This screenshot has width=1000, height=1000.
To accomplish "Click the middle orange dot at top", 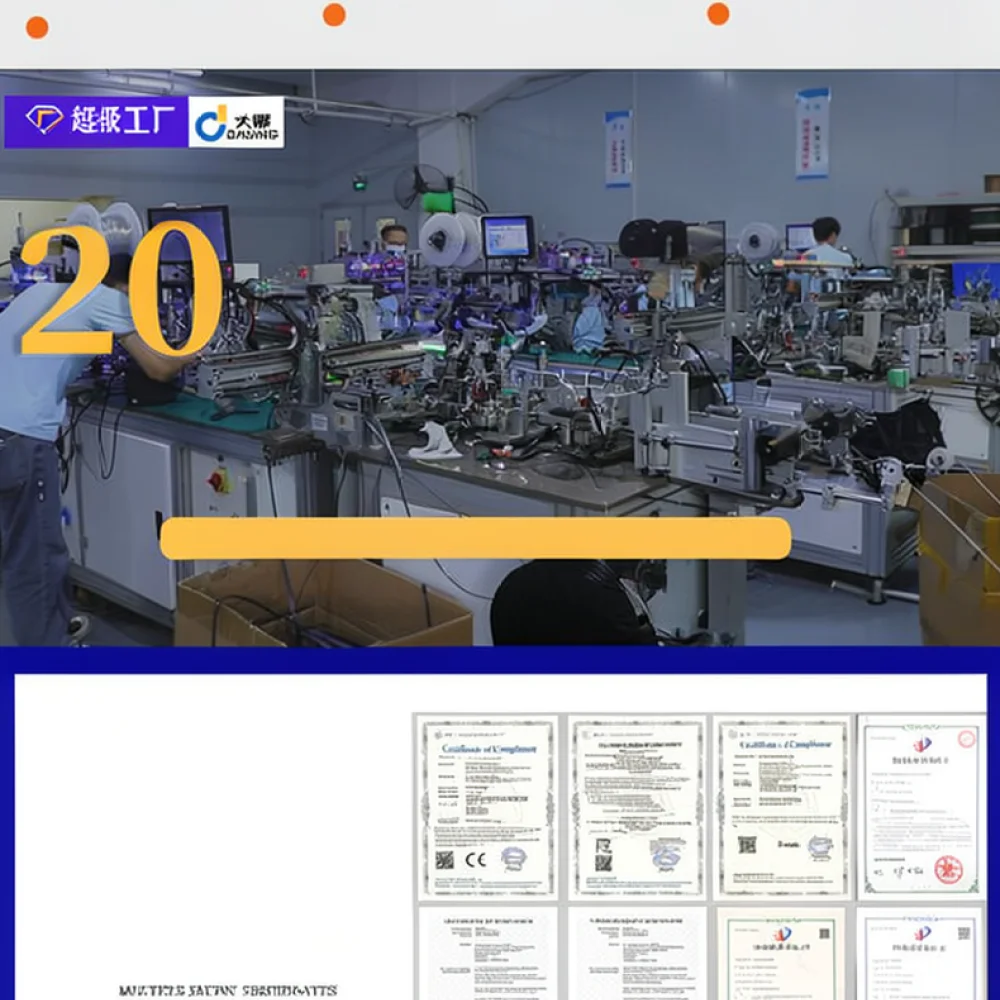I will [x=334, y=15].
